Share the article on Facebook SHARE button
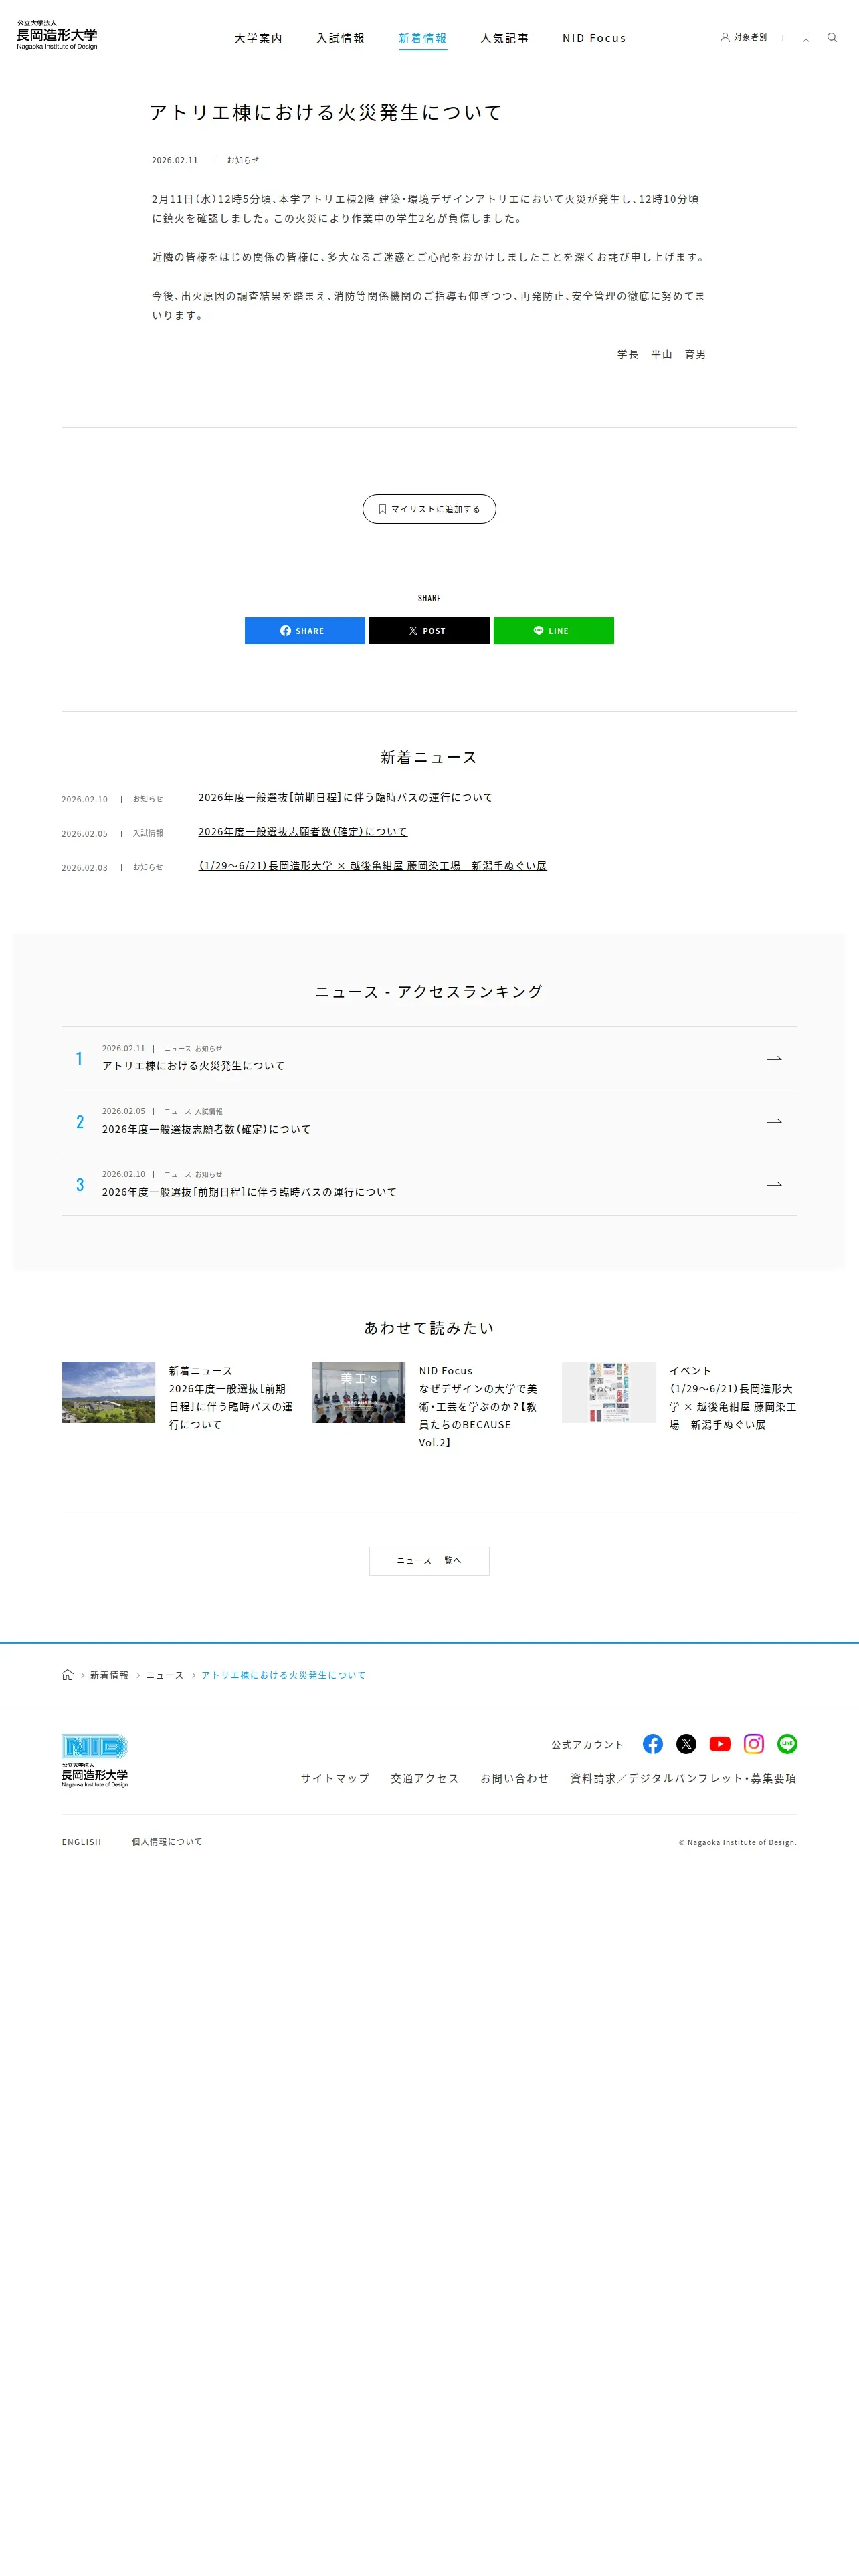This screenshot has width=859, height=2576. [x=305, y=631]
